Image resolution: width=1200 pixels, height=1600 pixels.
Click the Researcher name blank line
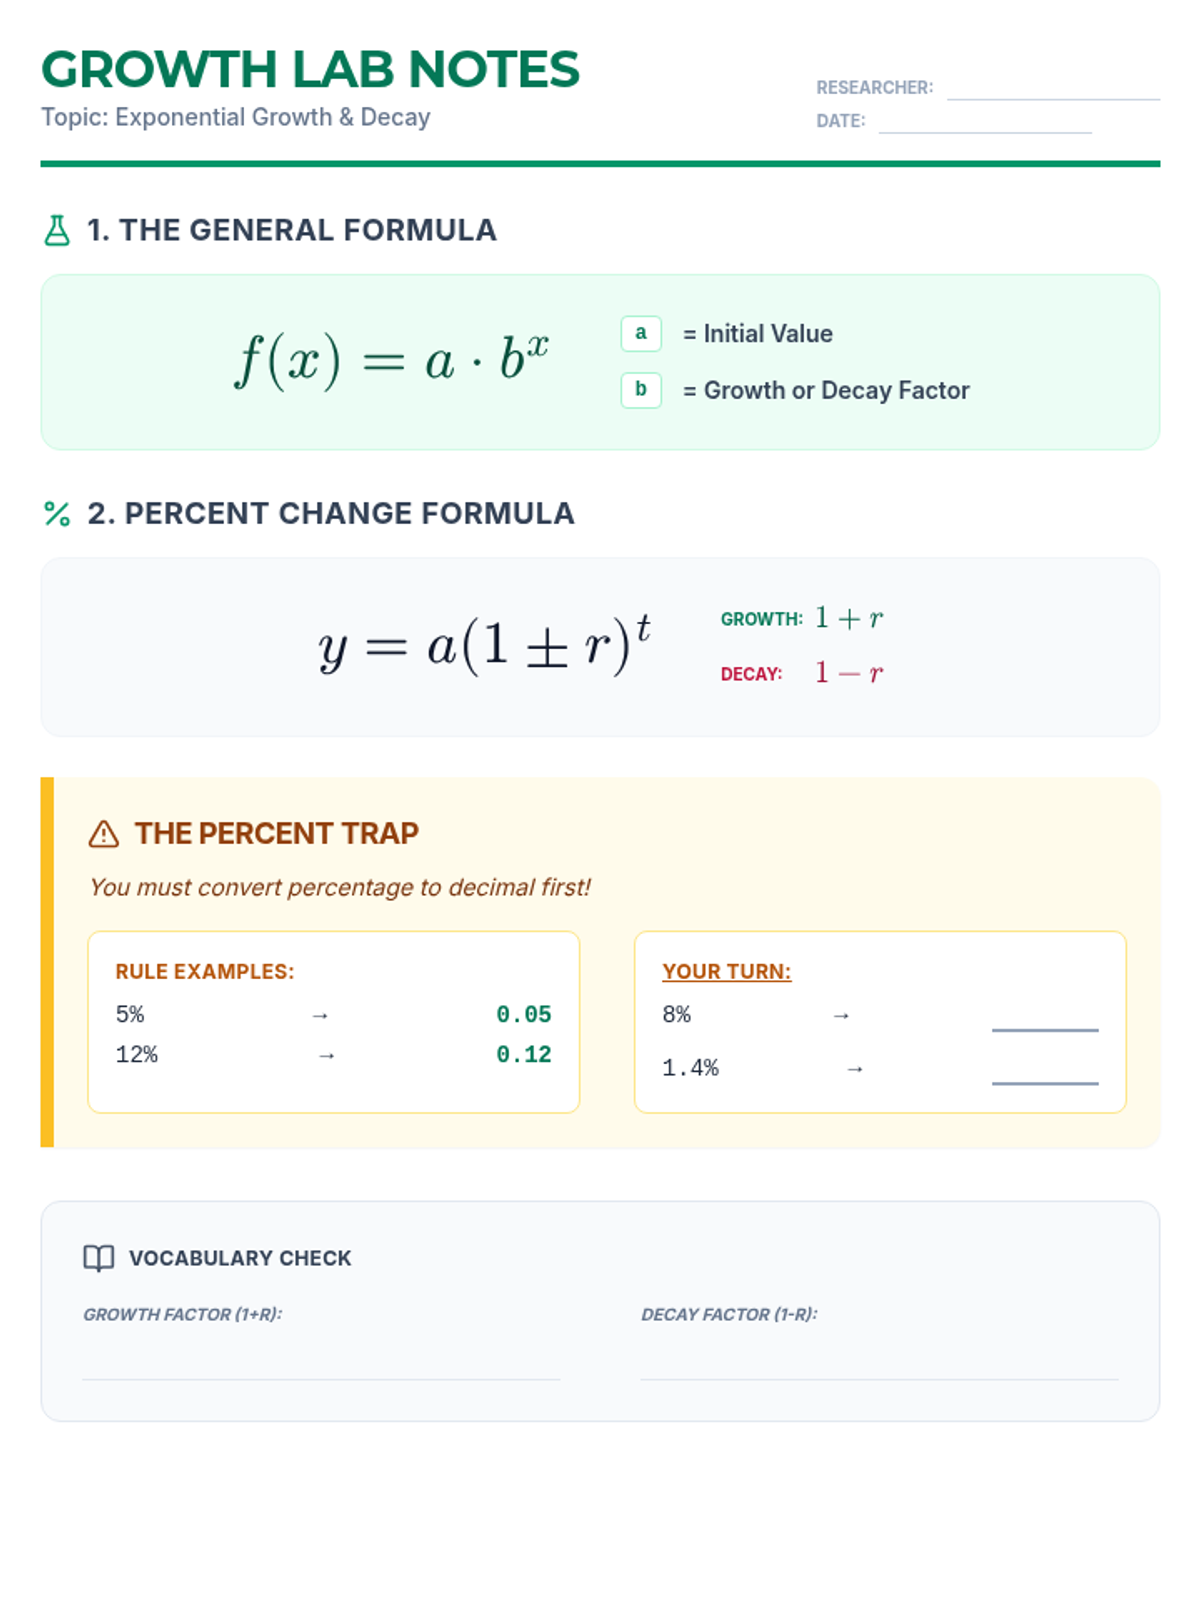pyautogui.click(x=1053, y=90)
